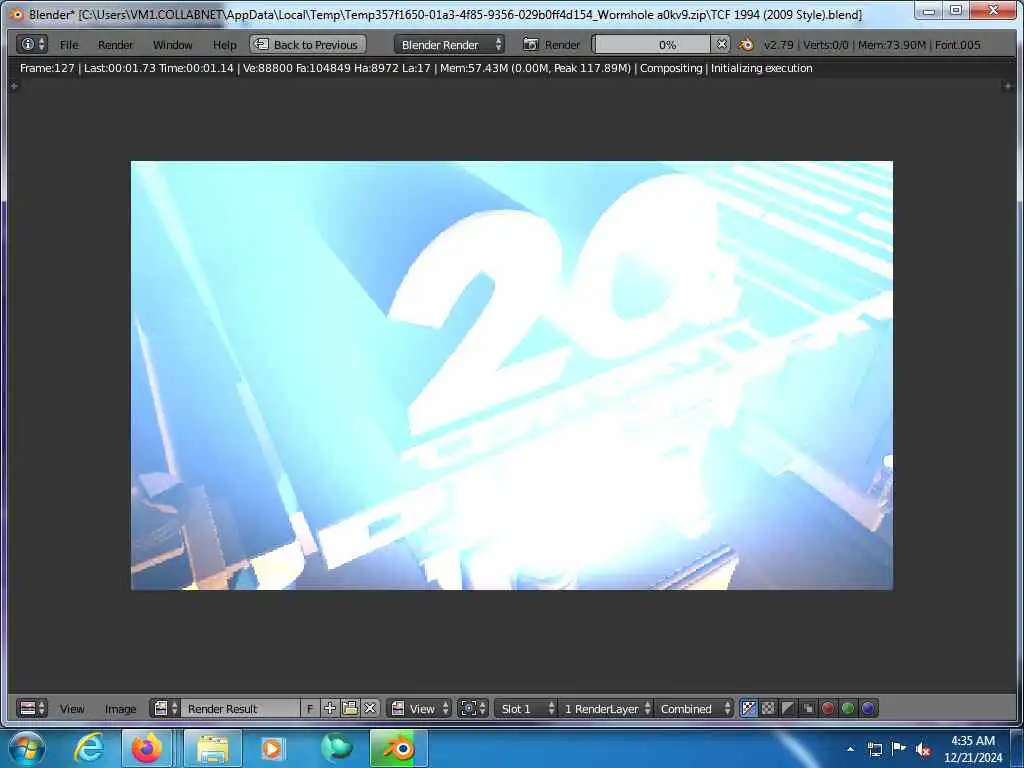This screenshot has height=768, width=1024.
Task: Show hidden system tray icons arrow
Action: 850,749
